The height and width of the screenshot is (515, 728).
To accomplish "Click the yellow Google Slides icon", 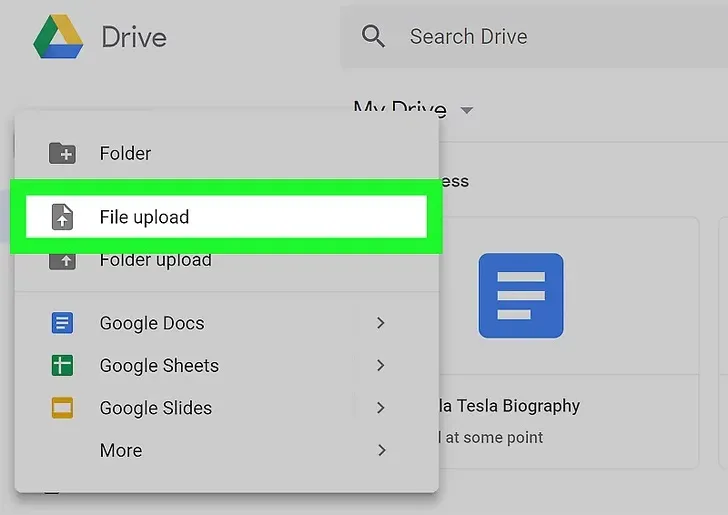I will tap(62, 408).
